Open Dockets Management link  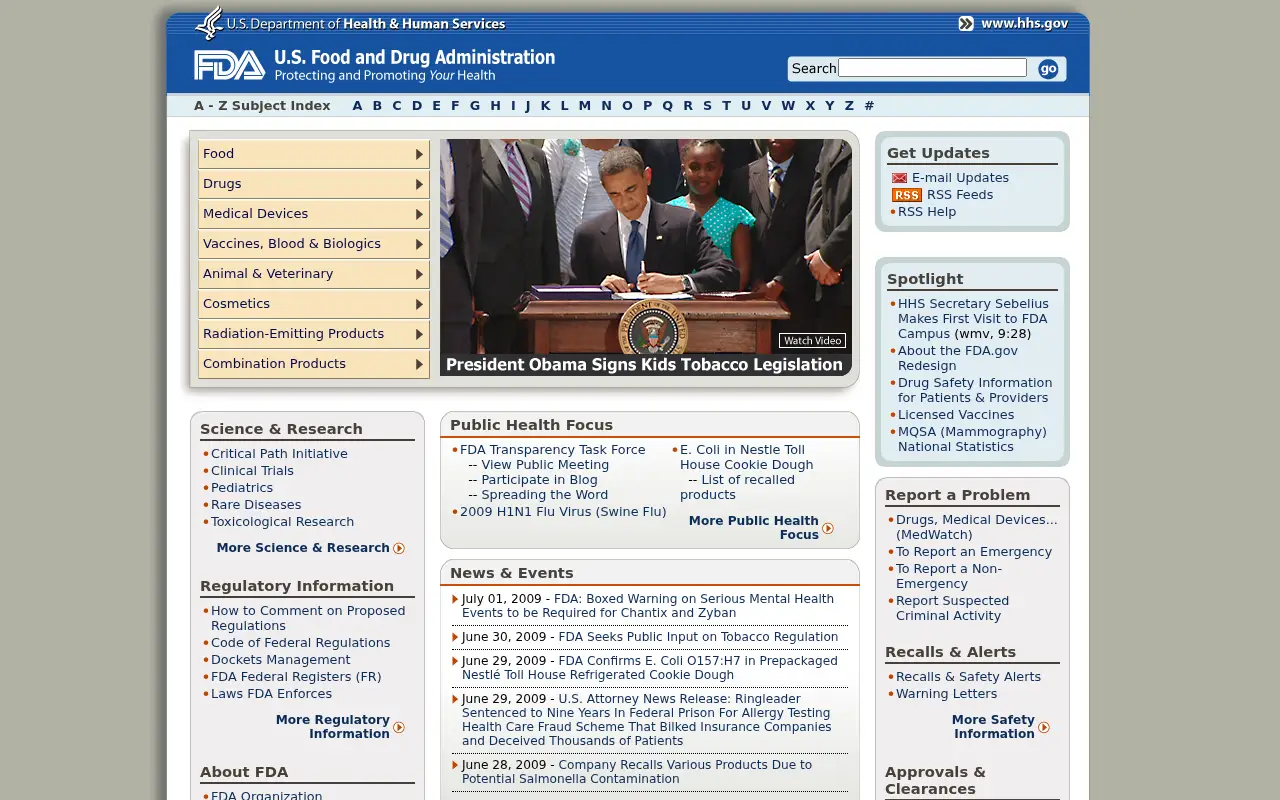point(281,660)
